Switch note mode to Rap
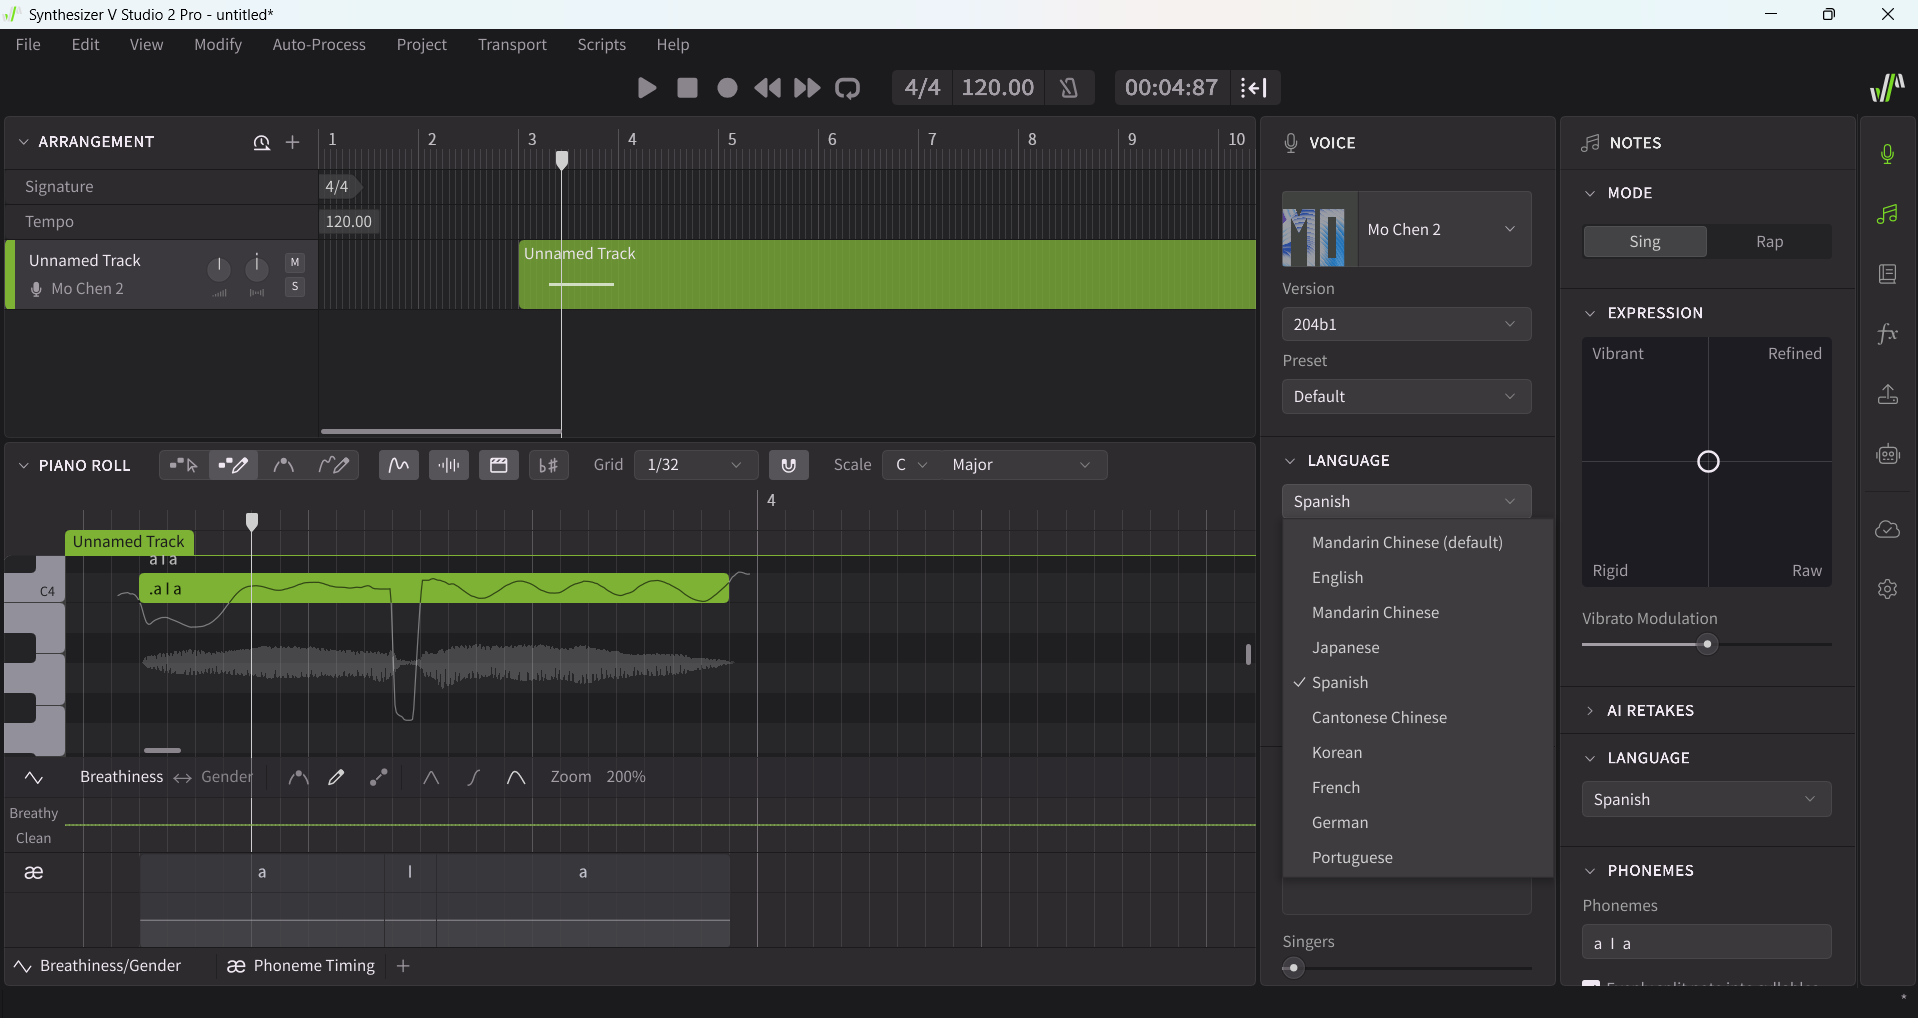Image resolution: width=1918 pixels, height=1018 pixels. pos(1769,241)
